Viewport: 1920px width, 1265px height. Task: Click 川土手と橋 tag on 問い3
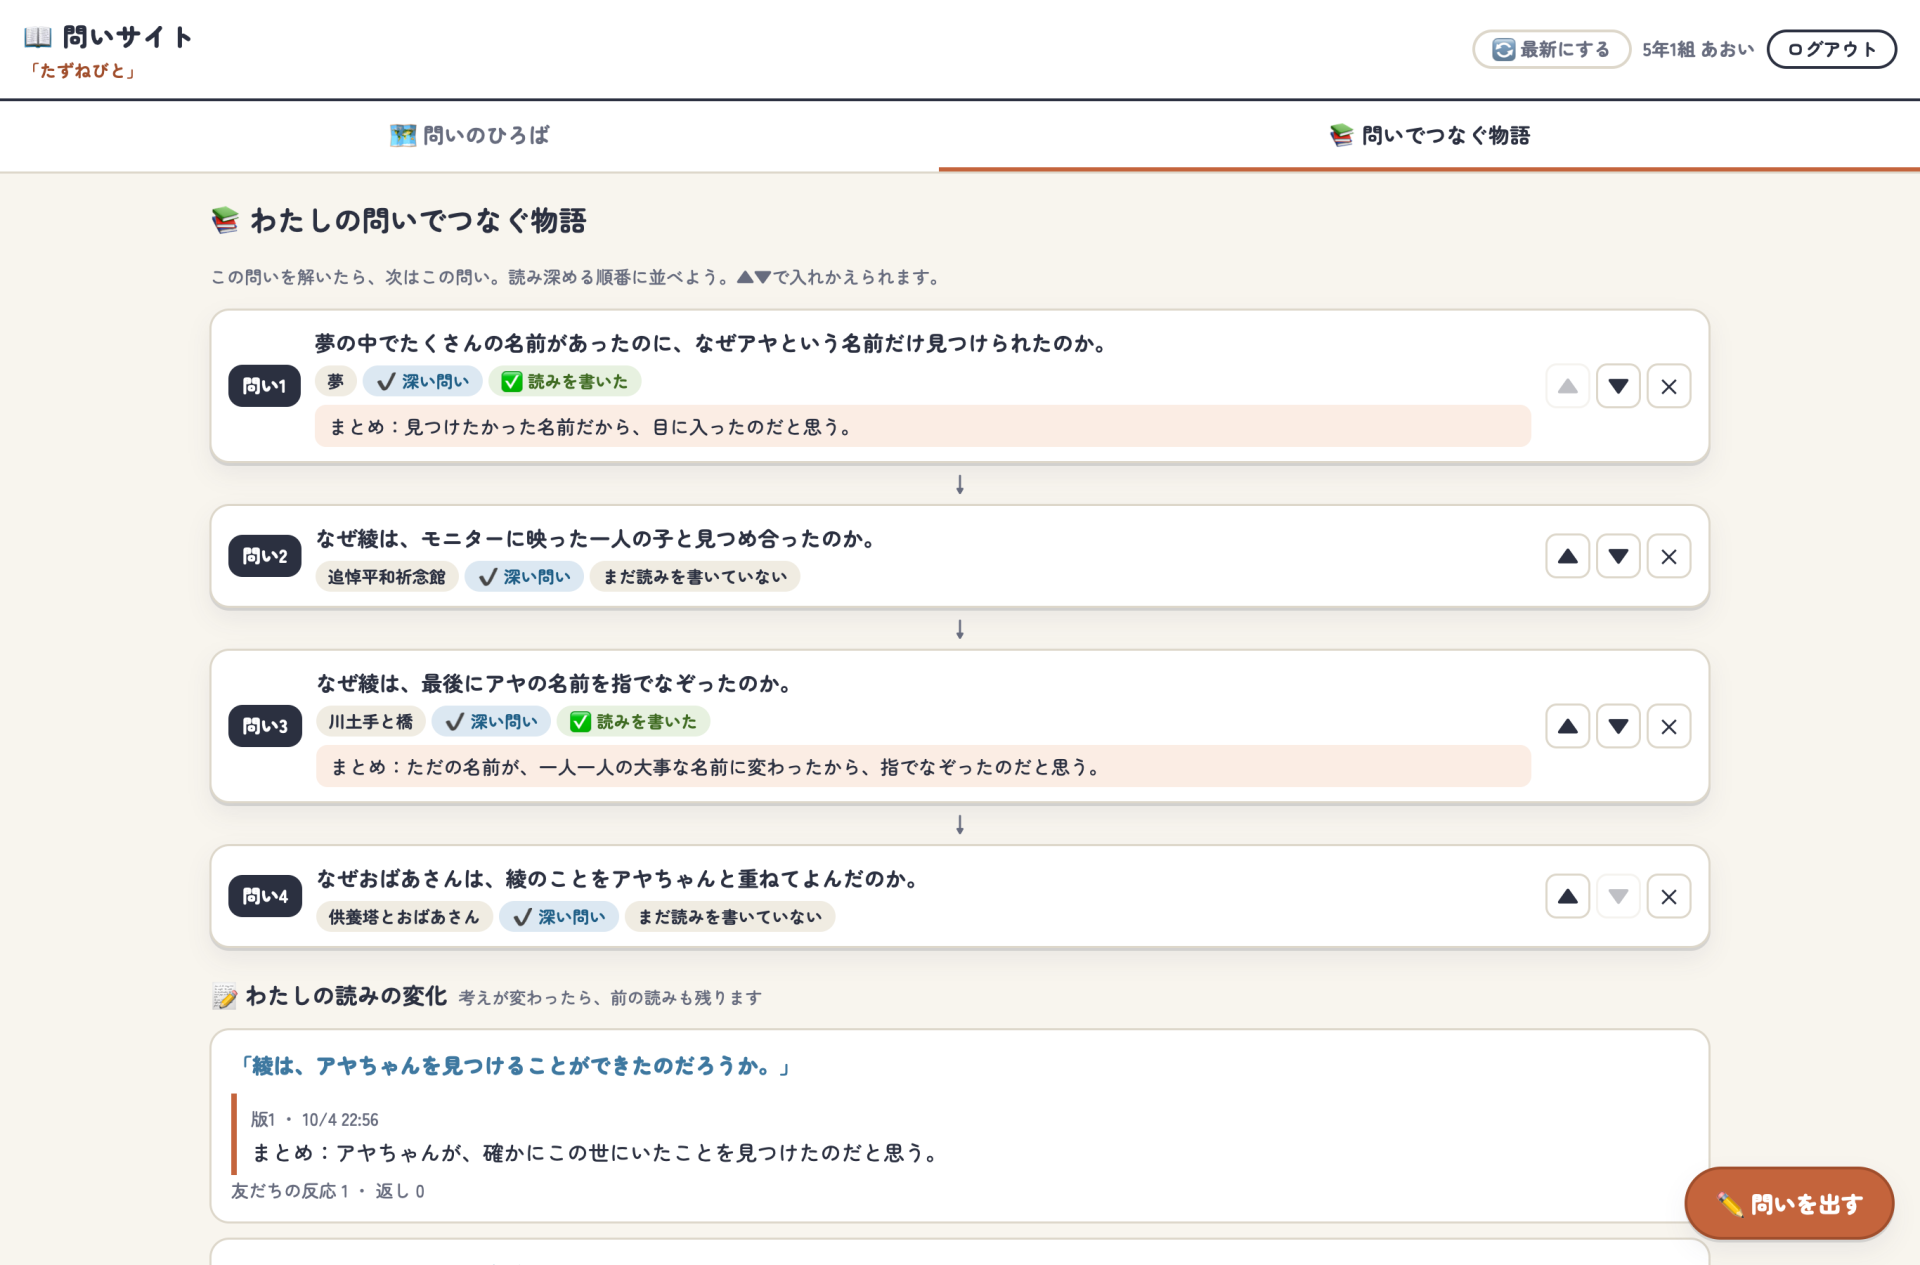[x=371, y=721]
